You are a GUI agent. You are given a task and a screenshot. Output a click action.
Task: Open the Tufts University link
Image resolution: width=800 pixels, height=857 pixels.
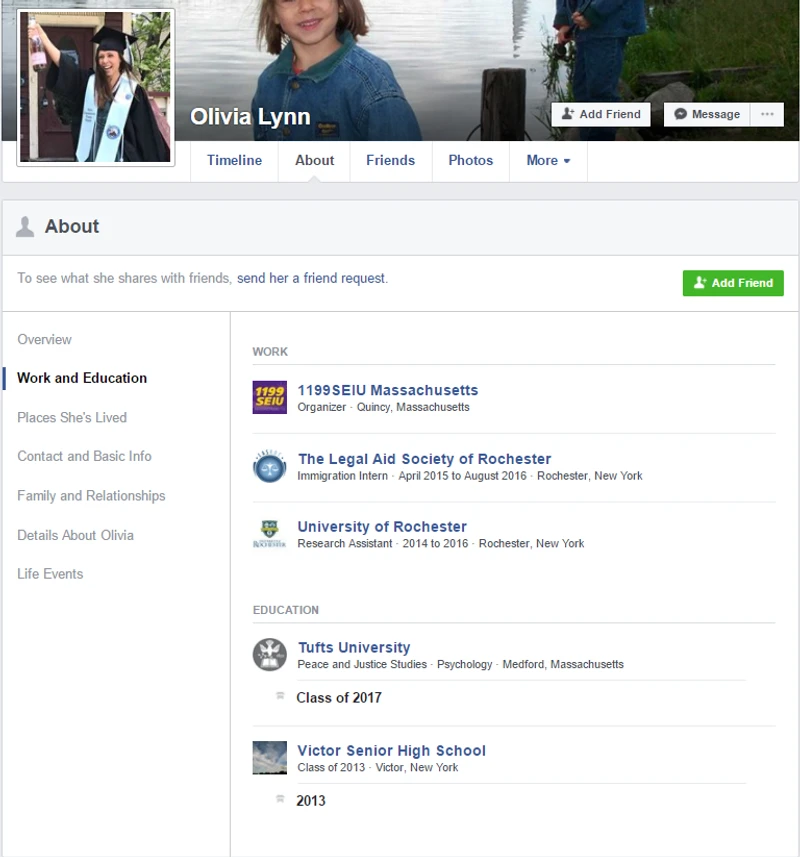(x=354, y=648)
